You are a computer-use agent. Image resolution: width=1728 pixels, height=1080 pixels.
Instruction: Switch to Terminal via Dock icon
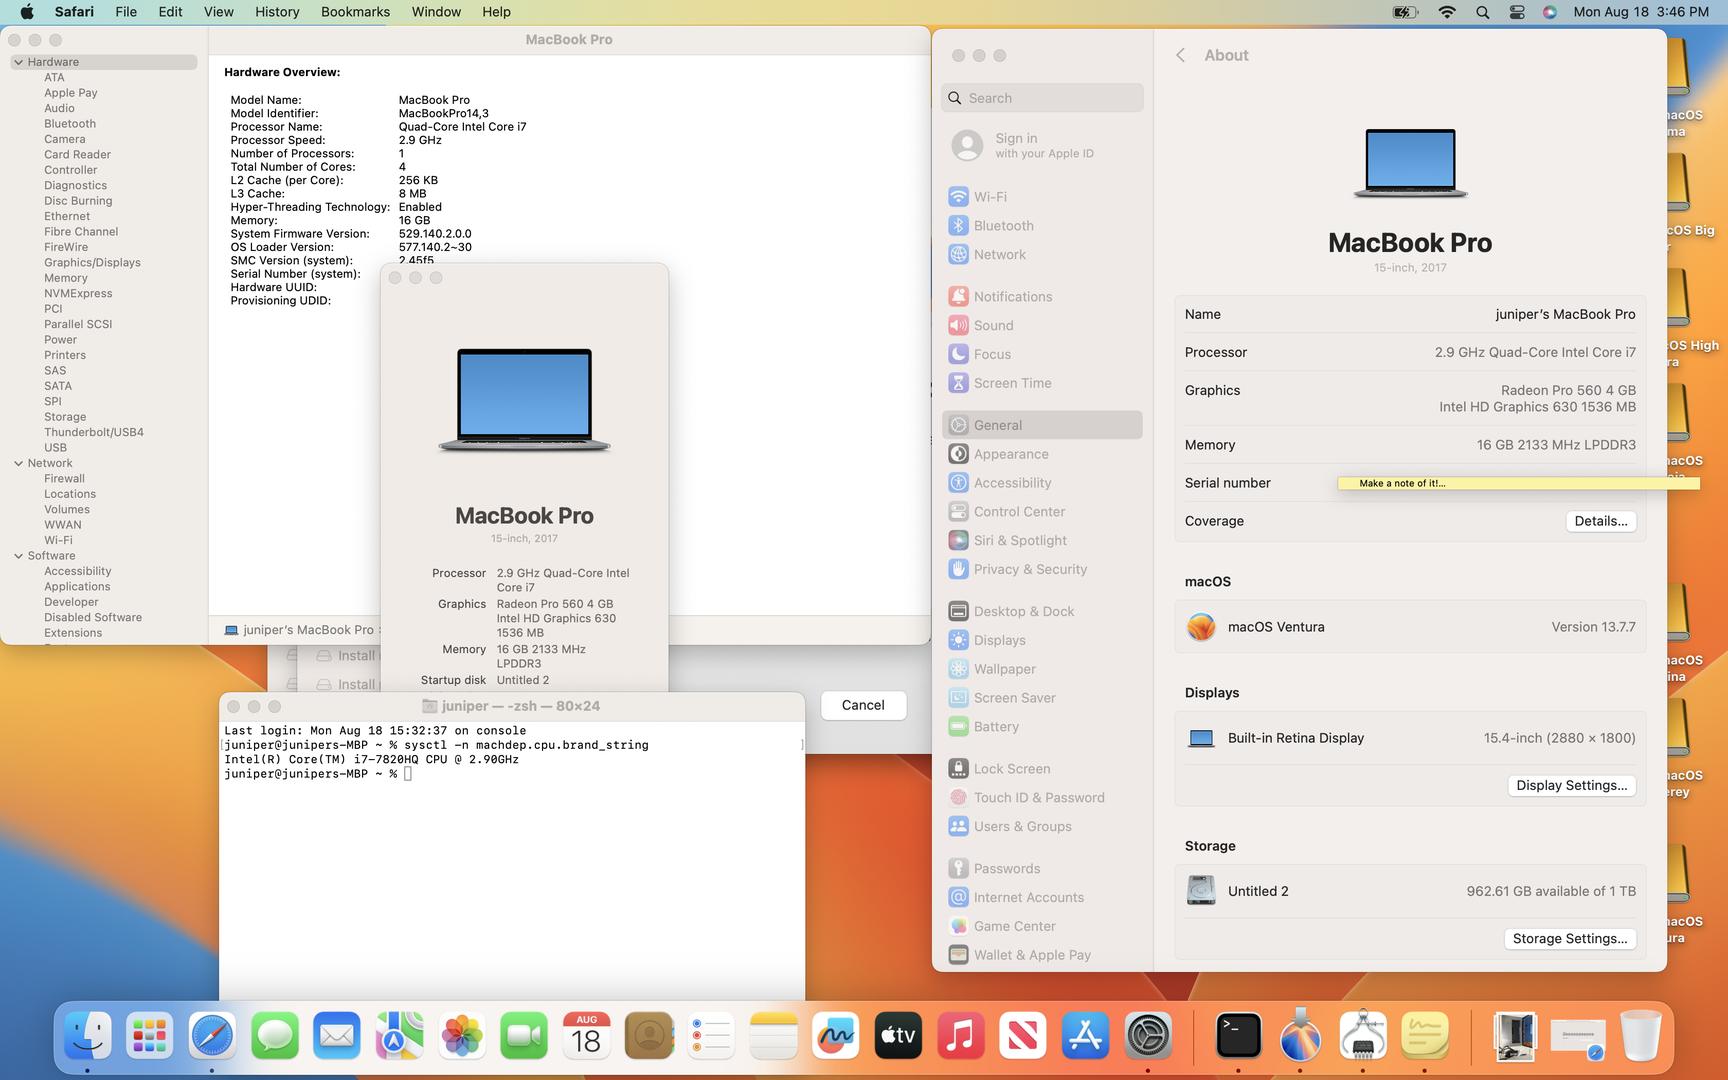tap(1238, 1036)
